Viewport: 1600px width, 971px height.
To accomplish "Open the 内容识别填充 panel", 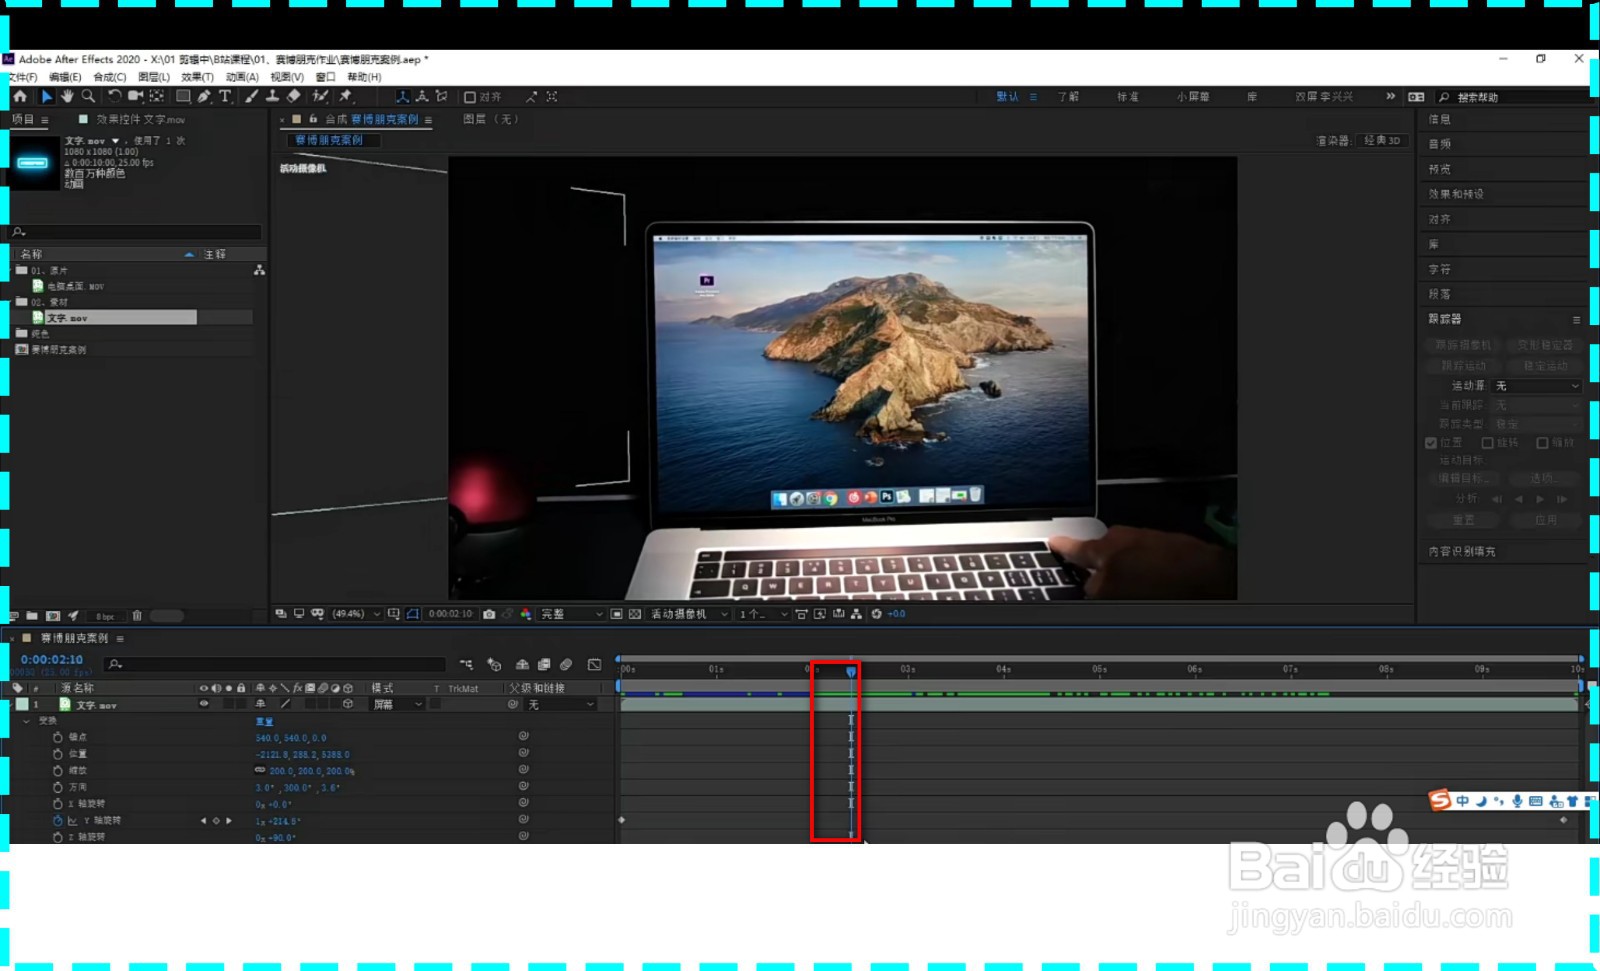I will pos(1462,552).
